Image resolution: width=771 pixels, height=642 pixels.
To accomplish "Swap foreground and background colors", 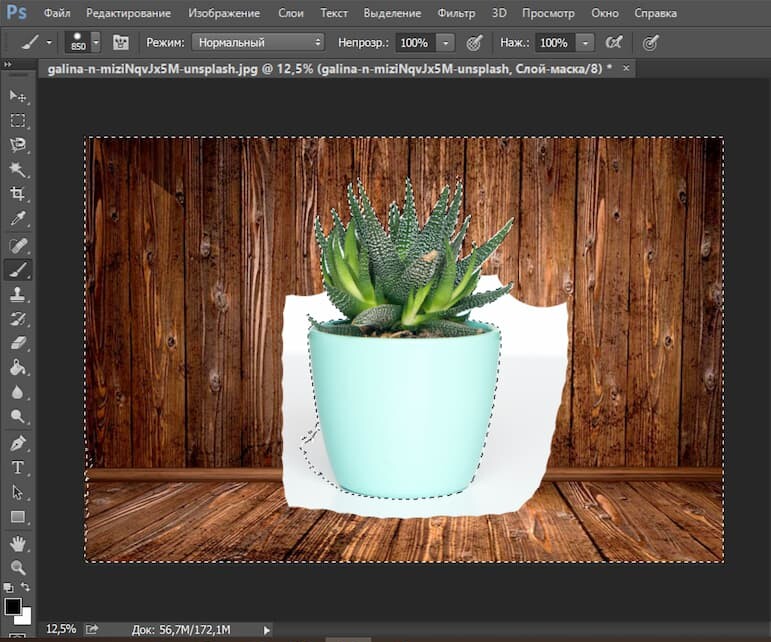I will (26, 587).
